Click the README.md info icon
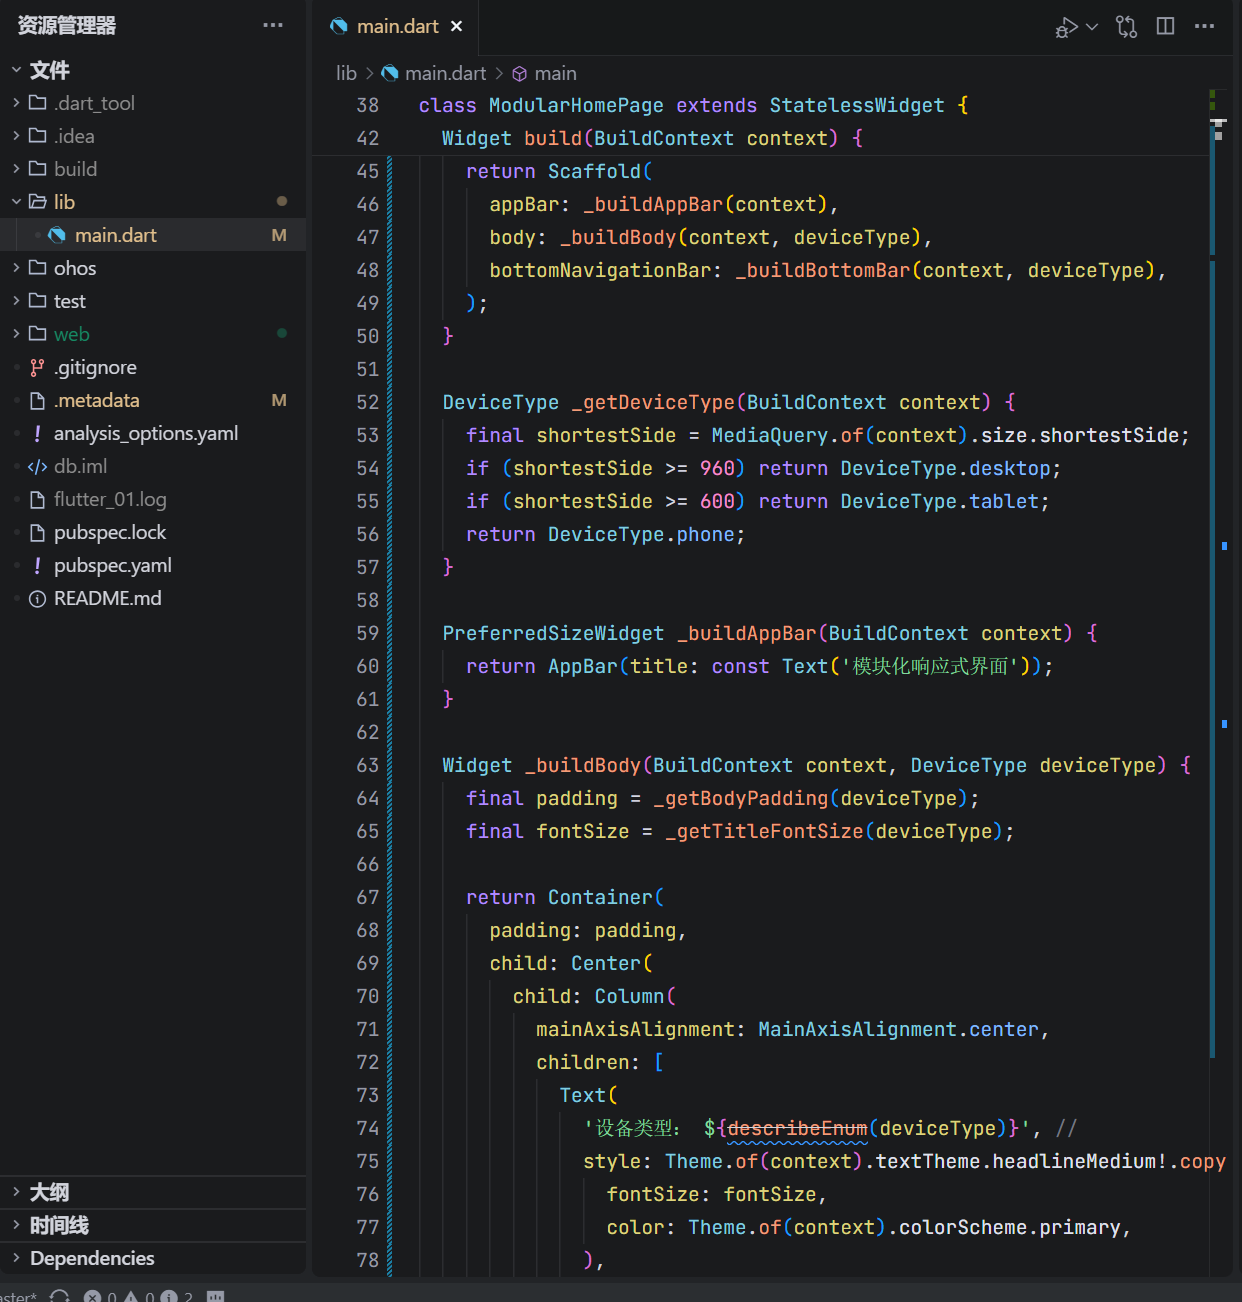This screenshot has width=1242, height=1302. (x=37, y=599)
